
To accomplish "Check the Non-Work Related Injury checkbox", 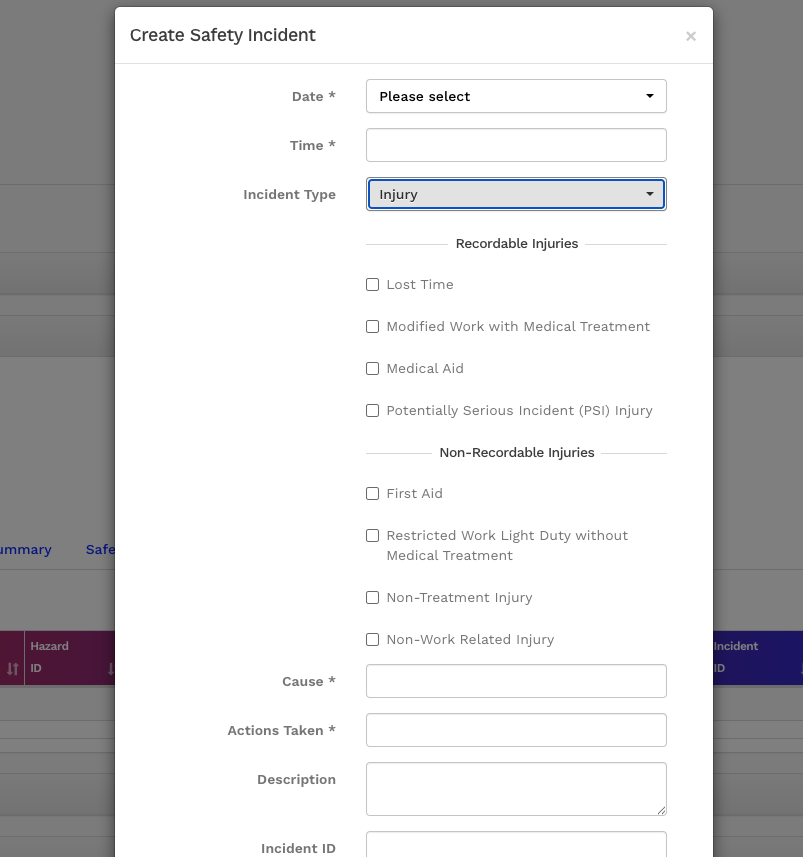I will pyautogui.click(x=372, y=639).
